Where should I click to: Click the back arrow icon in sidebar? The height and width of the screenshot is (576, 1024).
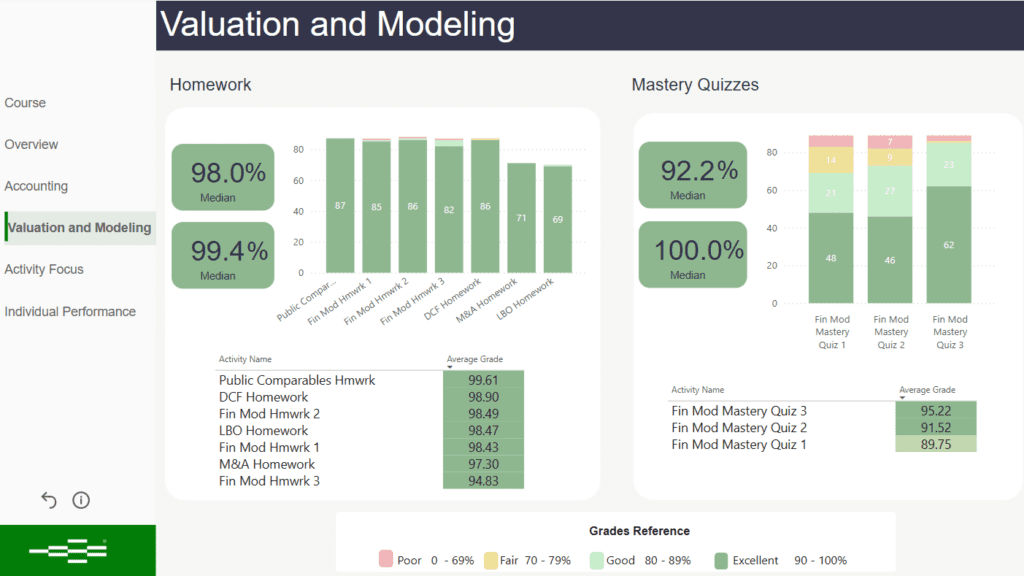pyautogui.click(x=48, y=500)
